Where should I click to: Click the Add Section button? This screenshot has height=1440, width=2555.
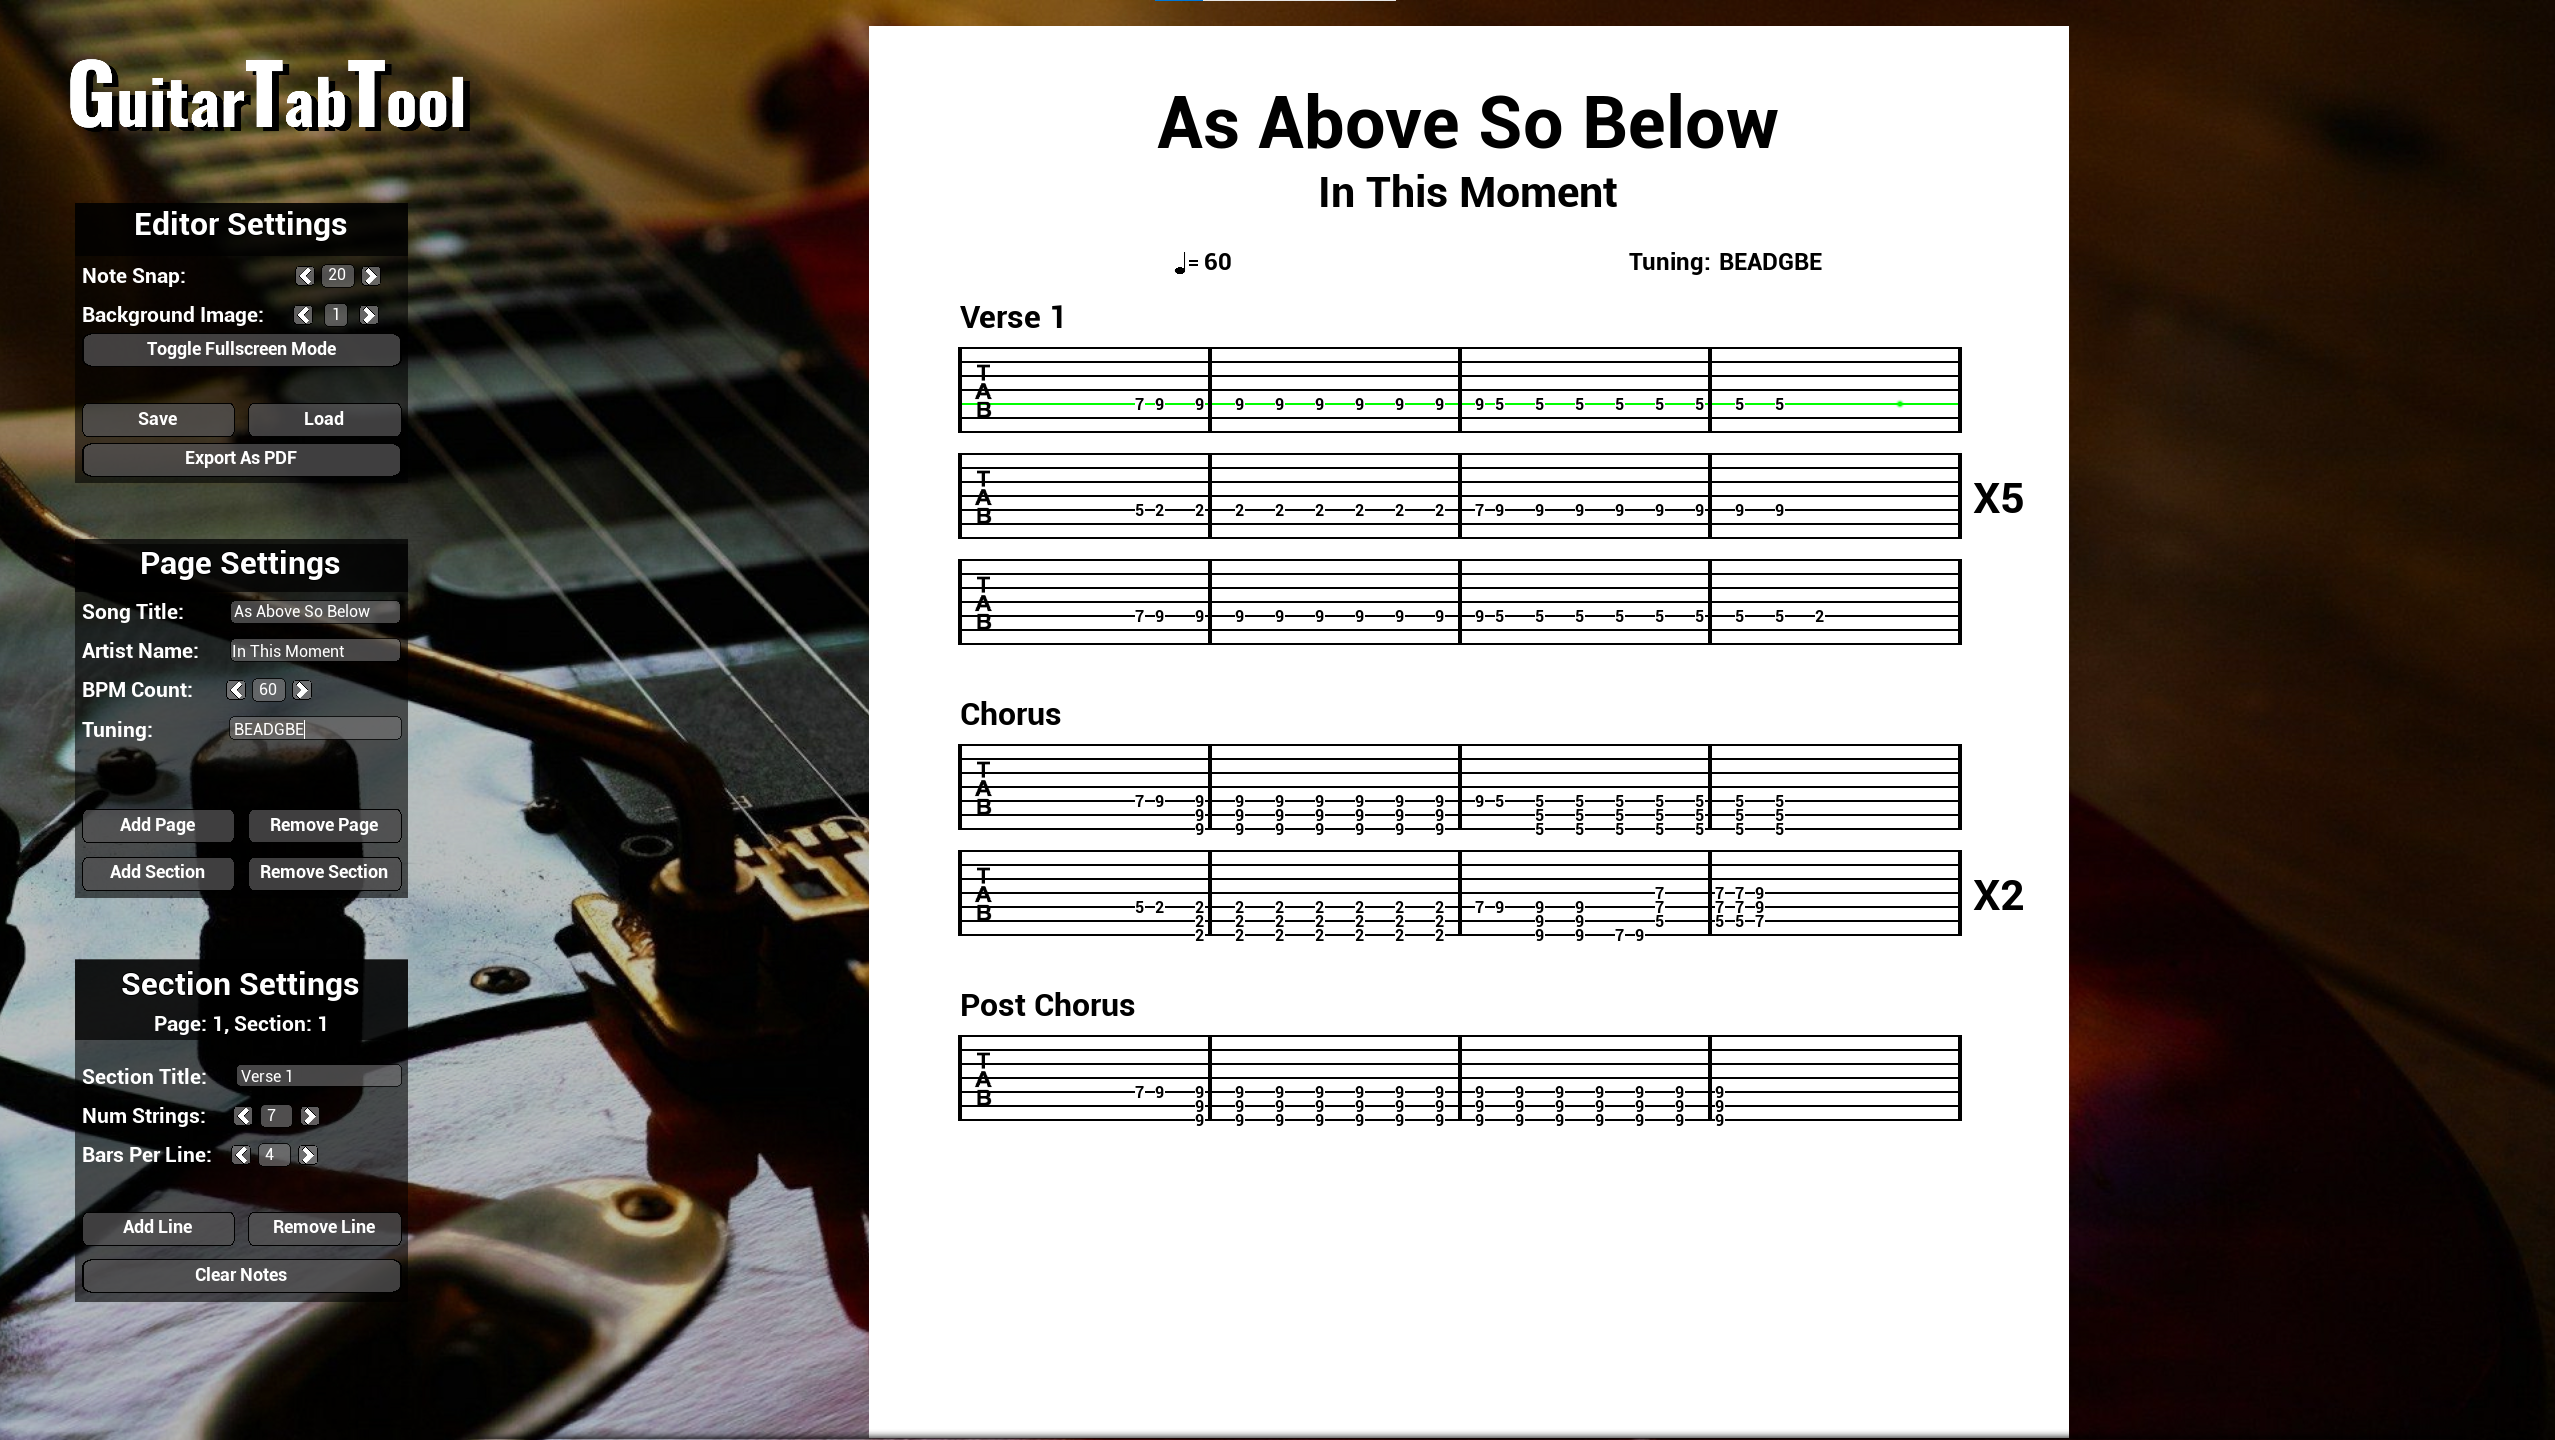[156, 872]
